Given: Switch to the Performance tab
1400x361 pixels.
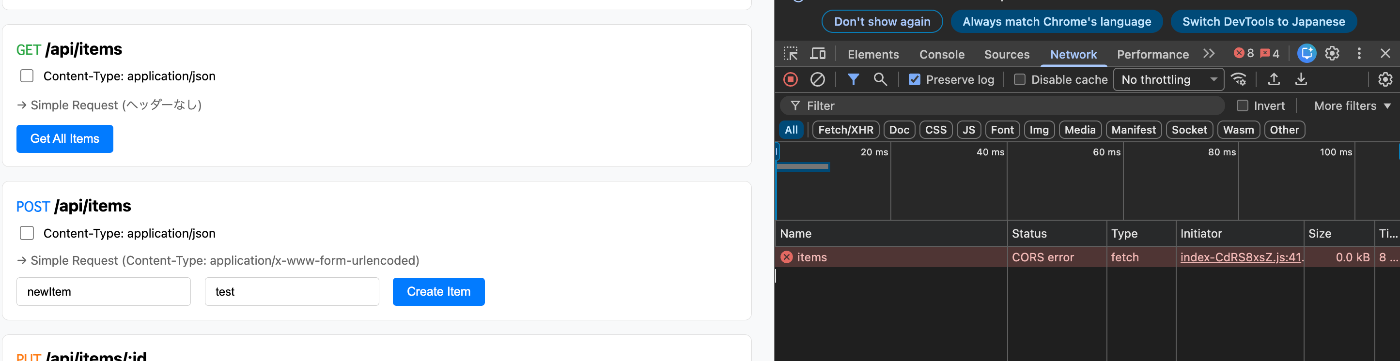Looking at the screenshot, I should pos(1153,54).
